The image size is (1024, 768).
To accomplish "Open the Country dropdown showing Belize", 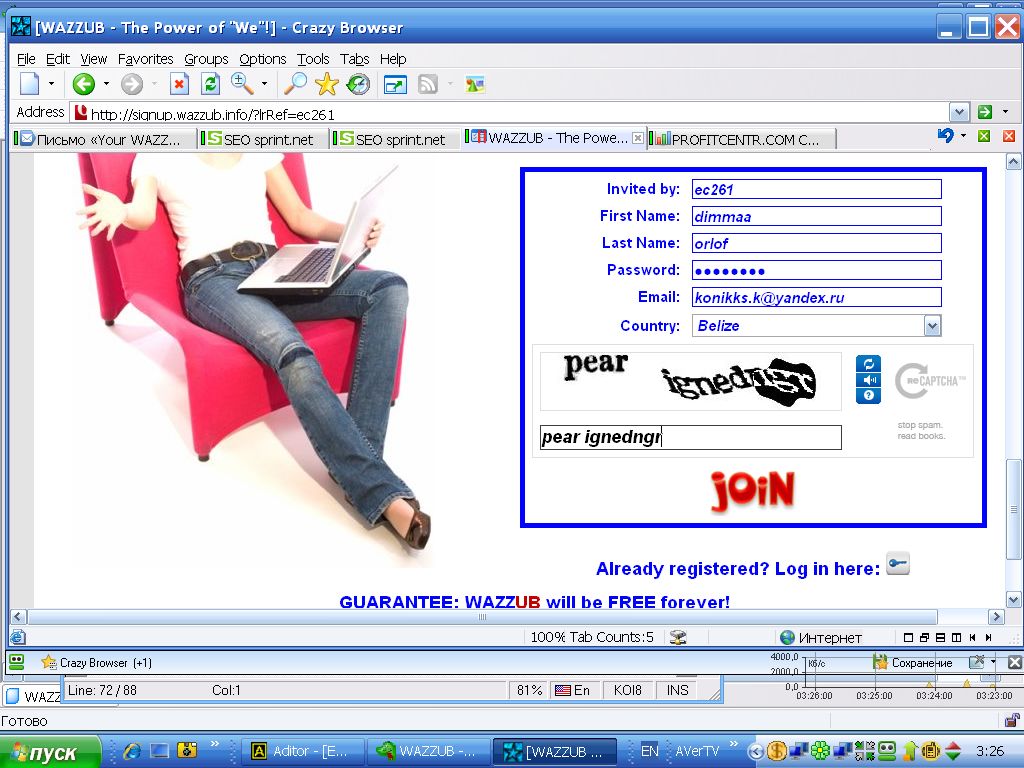I will (x=816, y=325).
